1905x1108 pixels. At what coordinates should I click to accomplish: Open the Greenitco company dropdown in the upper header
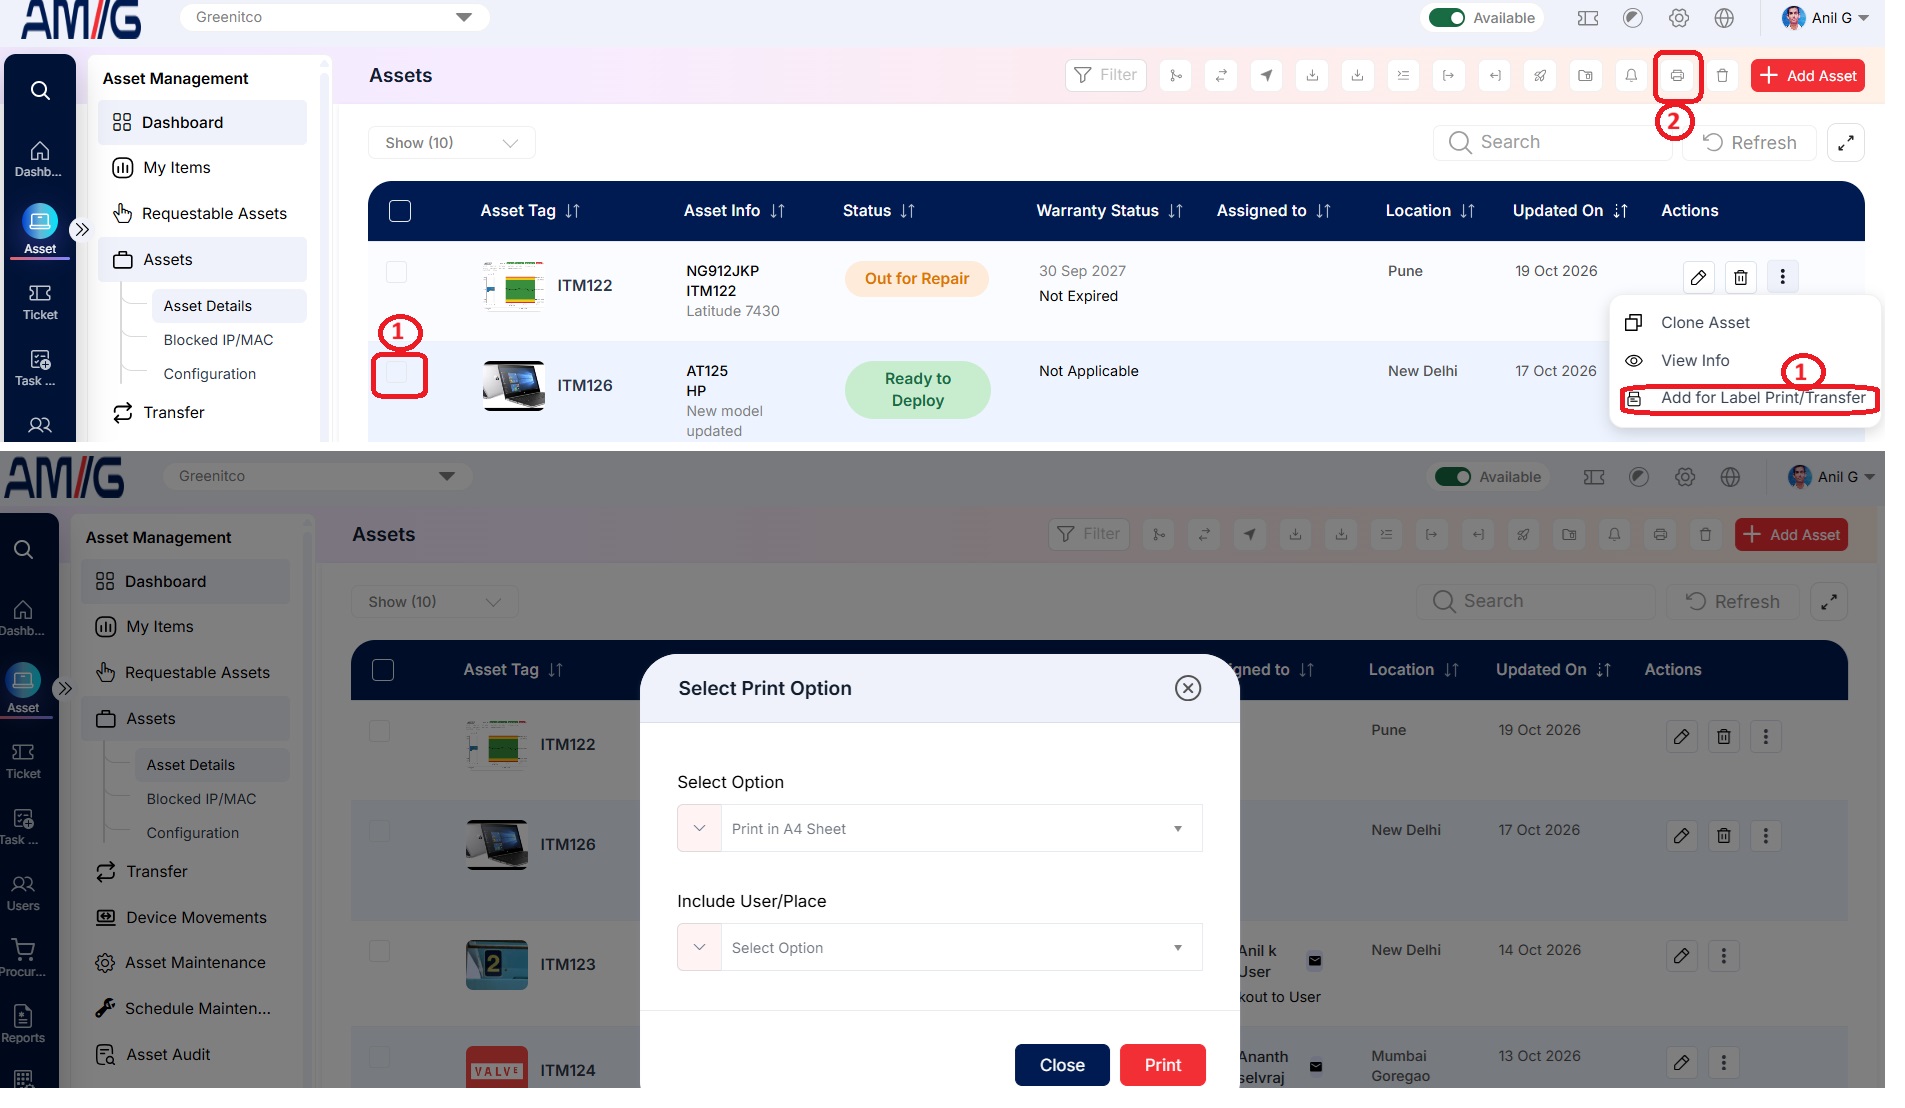coord(334,17)
